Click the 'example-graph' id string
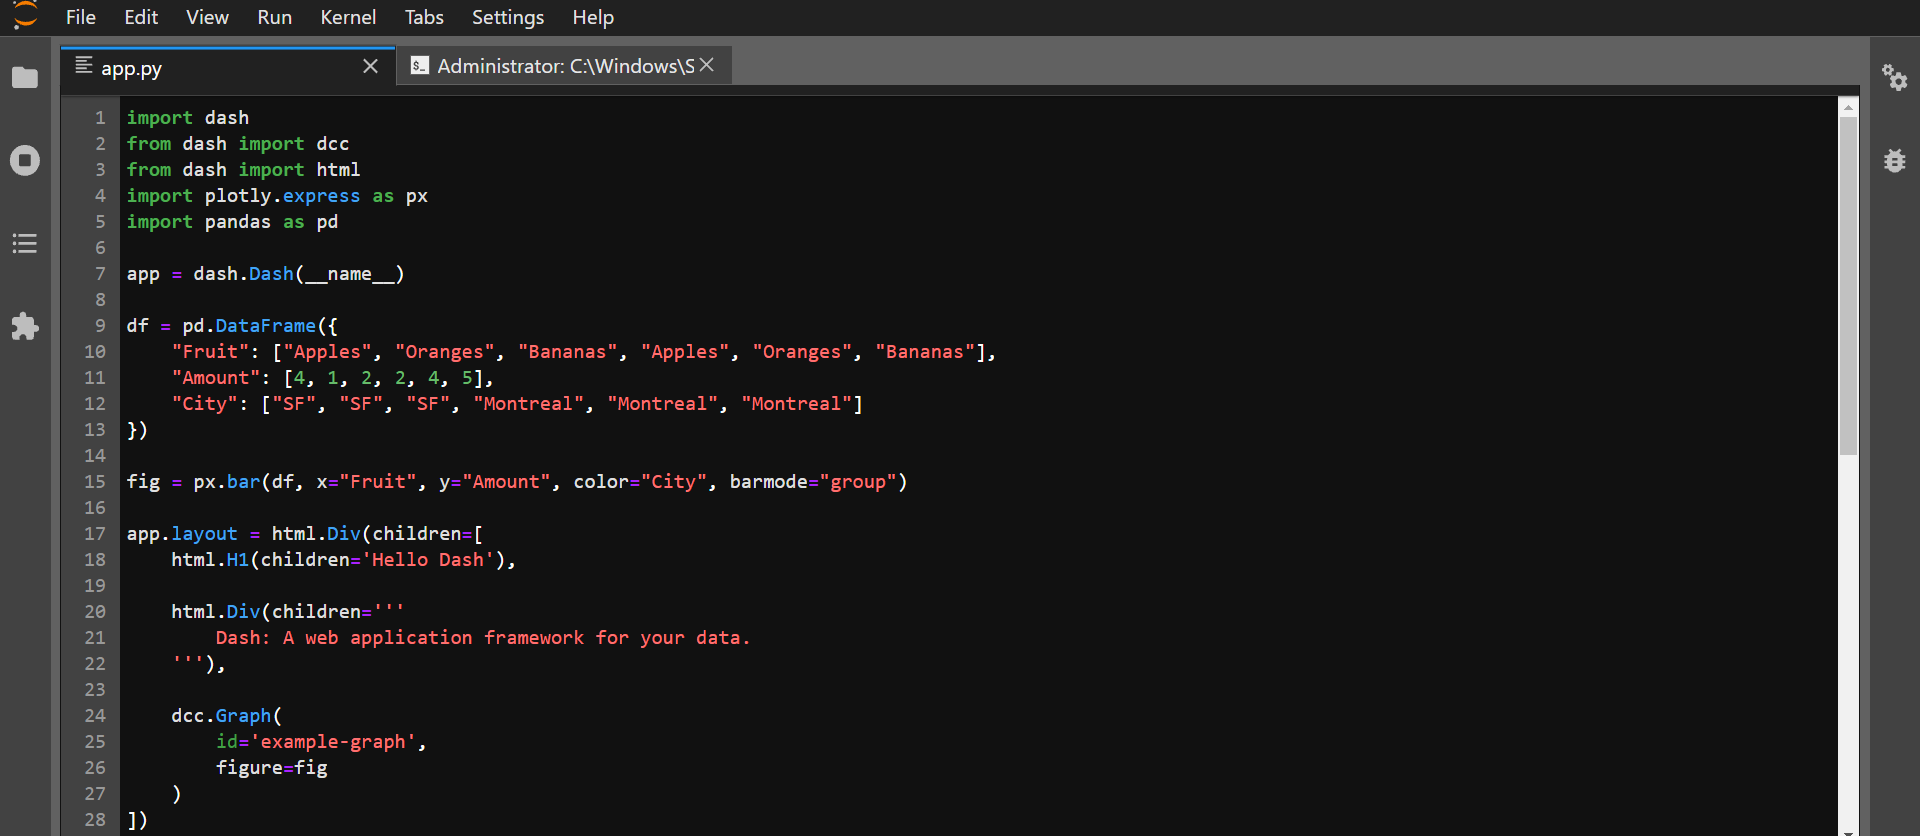1920x836 pixels. click(333, 741)
